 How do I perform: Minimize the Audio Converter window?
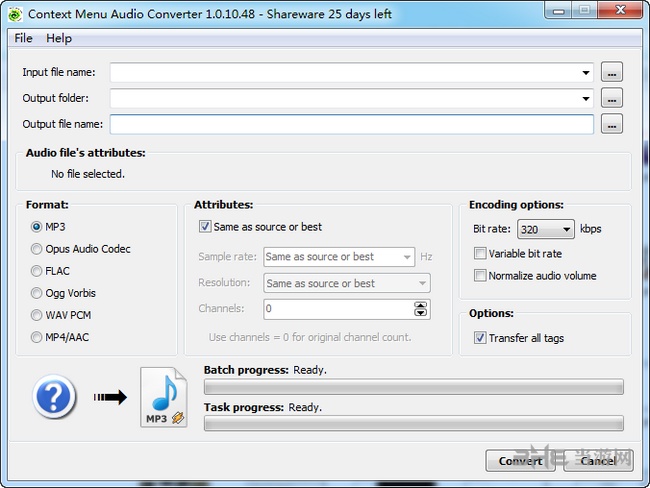coord(558,11)
